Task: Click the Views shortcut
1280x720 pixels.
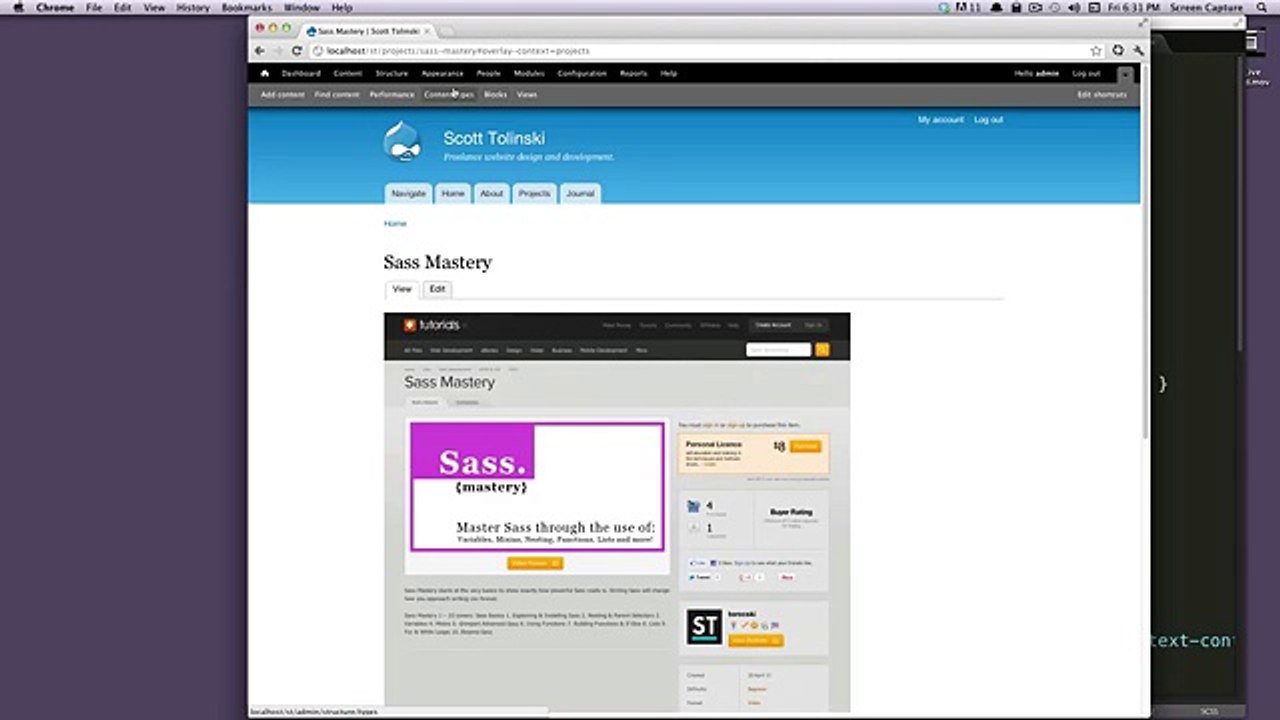Action: coord(527,95)
